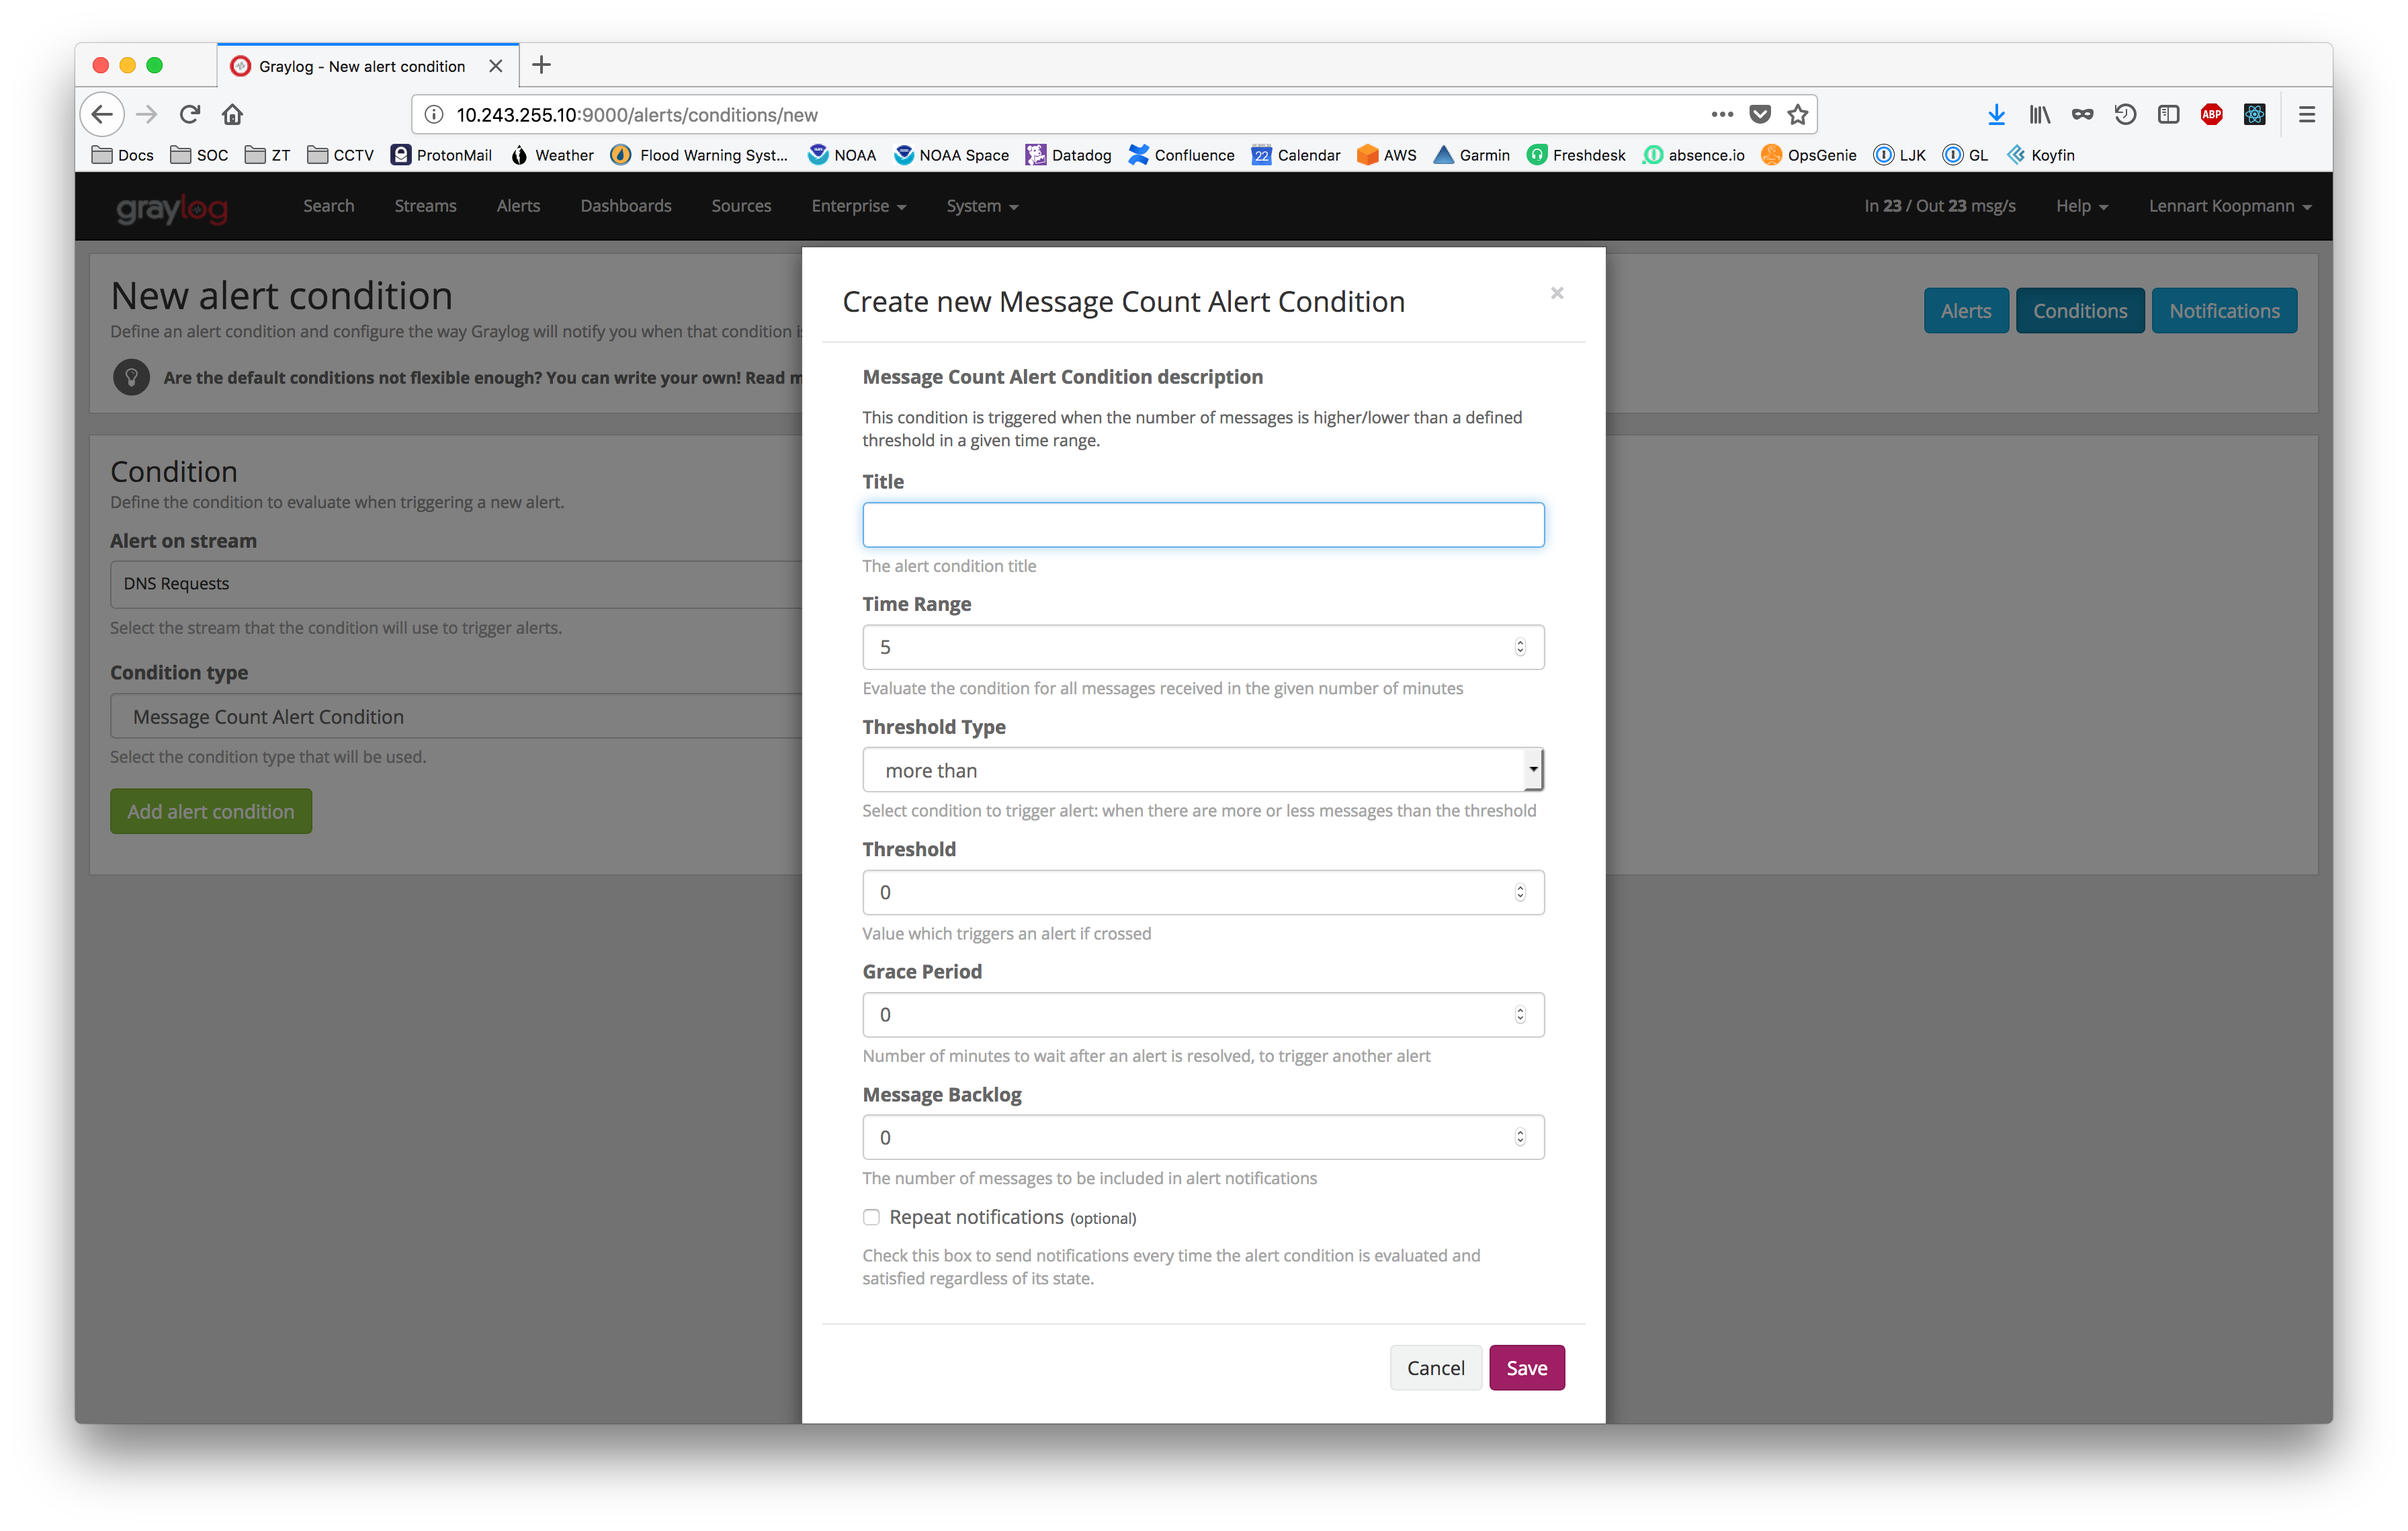Open the Library icon in toolbar
This screenshot has height=1531, width=2408.
[2039, 115]
